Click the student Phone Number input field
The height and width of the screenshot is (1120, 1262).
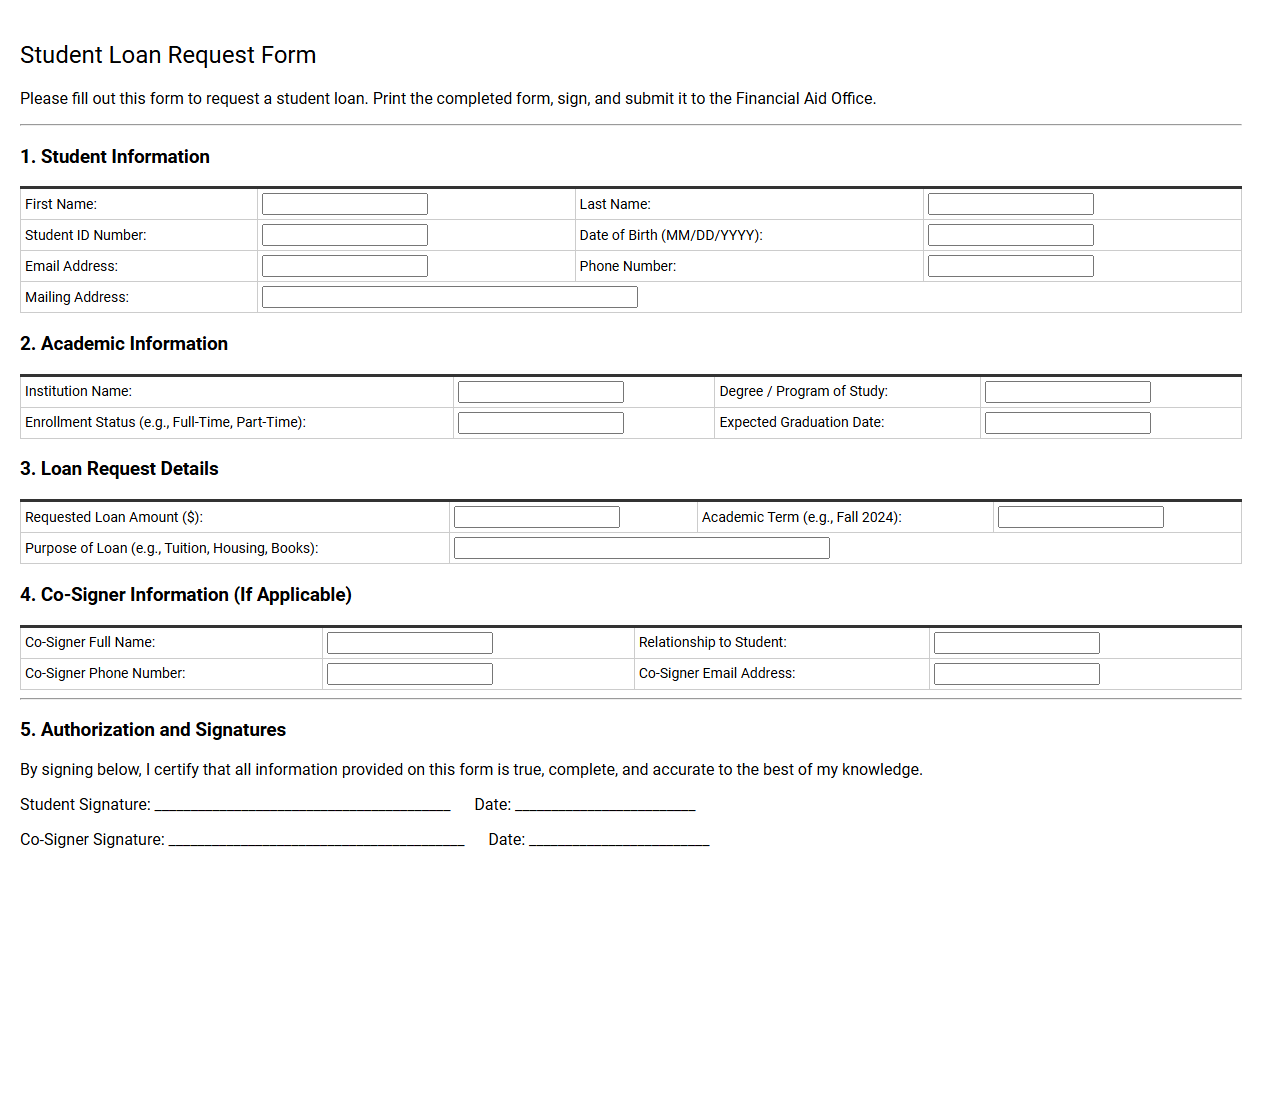[1011, 266]
